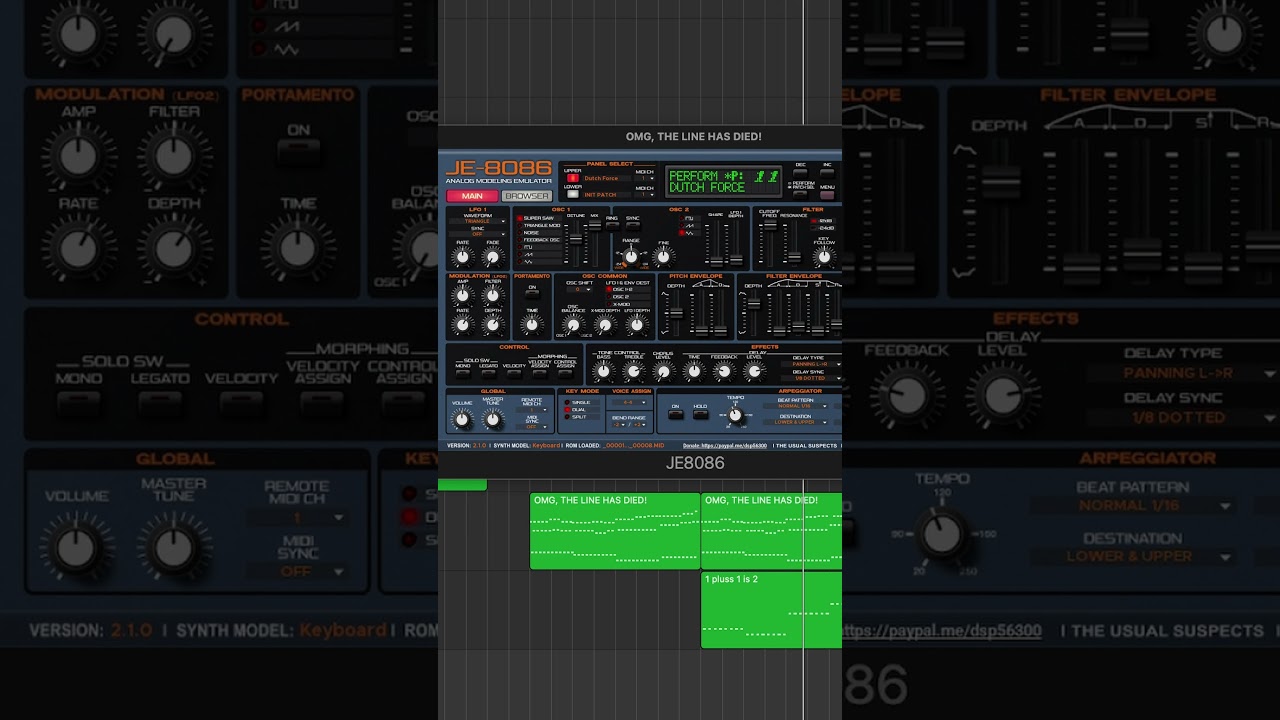The height and width of the screenshot is (720, 1280).
Task: Open the OSC Shift dropdown
Action: pyautogui.click(x=579, y=290)
